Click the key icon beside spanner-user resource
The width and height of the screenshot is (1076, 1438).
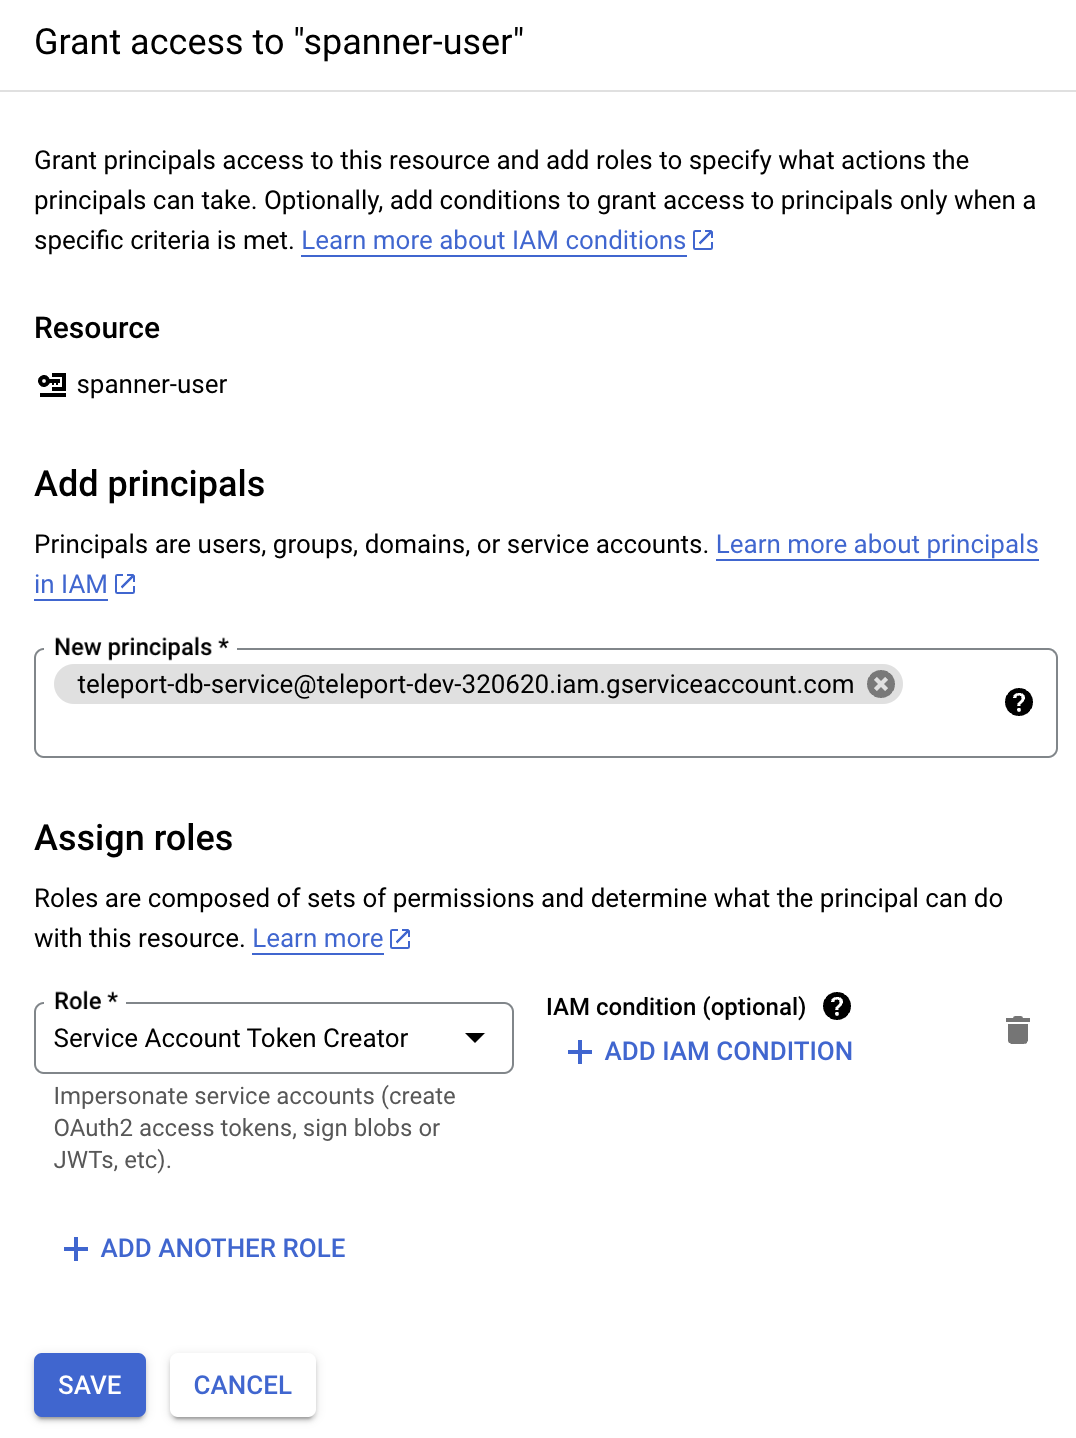tap(51, 384)
